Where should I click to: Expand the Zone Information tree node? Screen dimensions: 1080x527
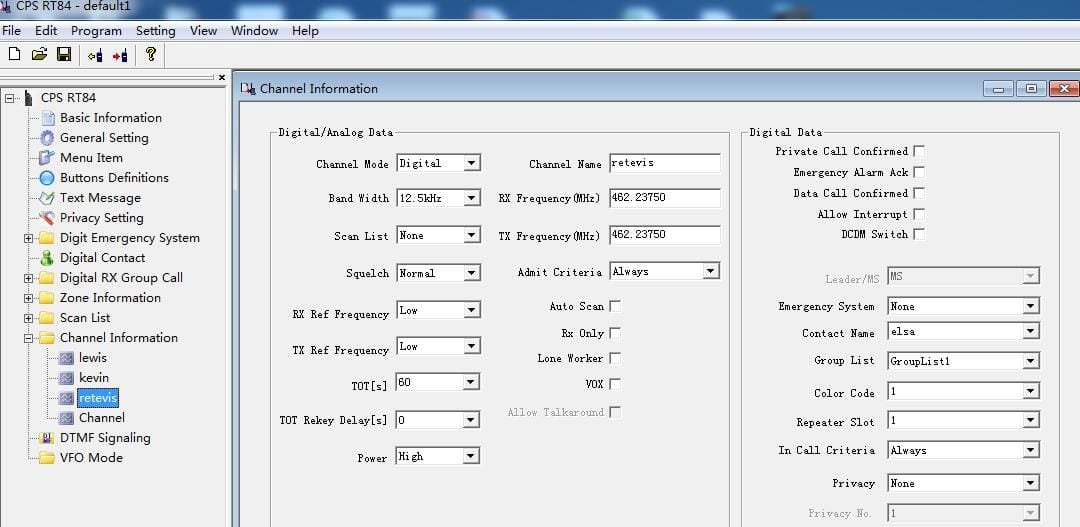(x=28, y=298)
